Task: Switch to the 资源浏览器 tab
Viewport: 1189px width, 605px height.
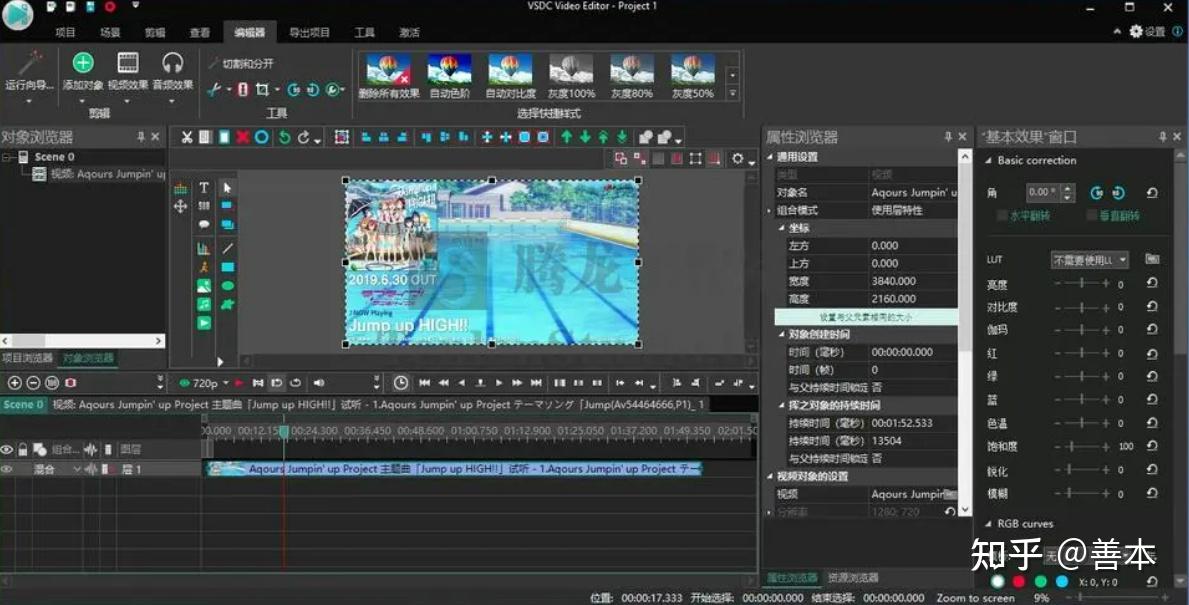Action: pyautogui.click(x=853, y=578)
